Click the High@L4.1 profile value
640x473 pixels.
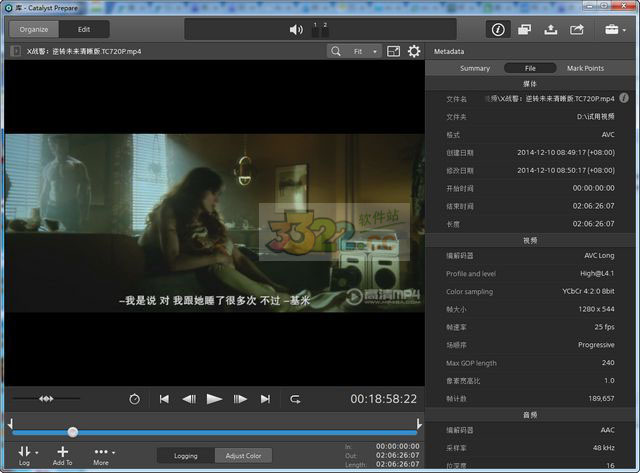click(597, 273)
